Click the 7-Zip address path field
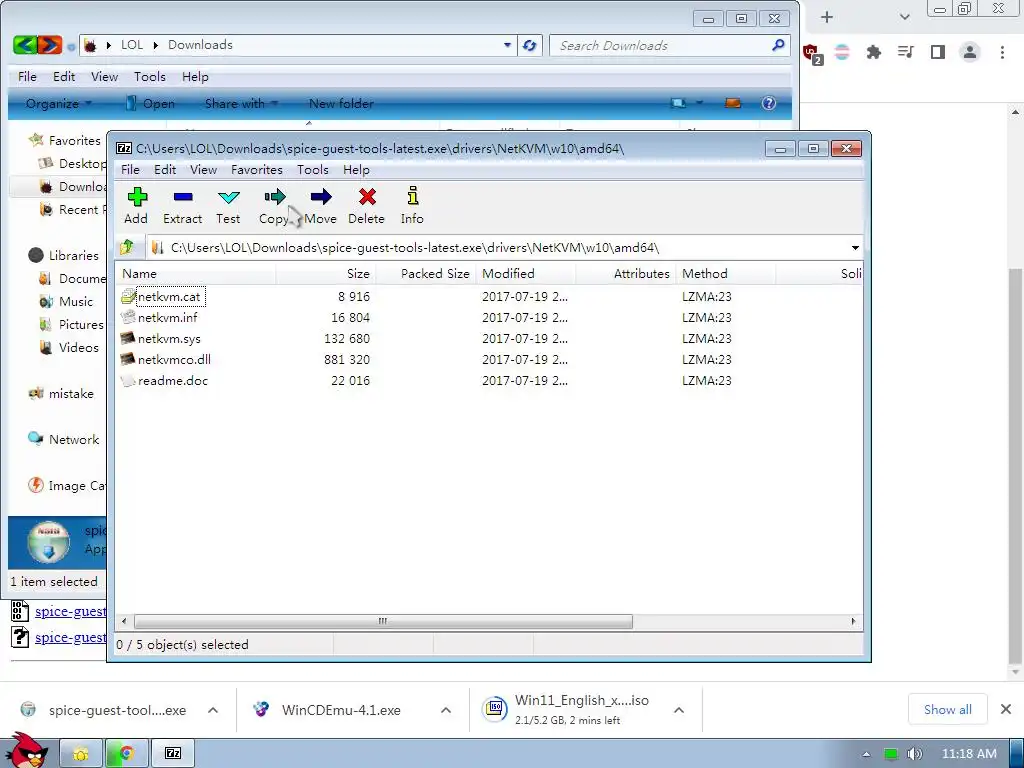The width and height of the screenshot is (1024, 768). 496,248
